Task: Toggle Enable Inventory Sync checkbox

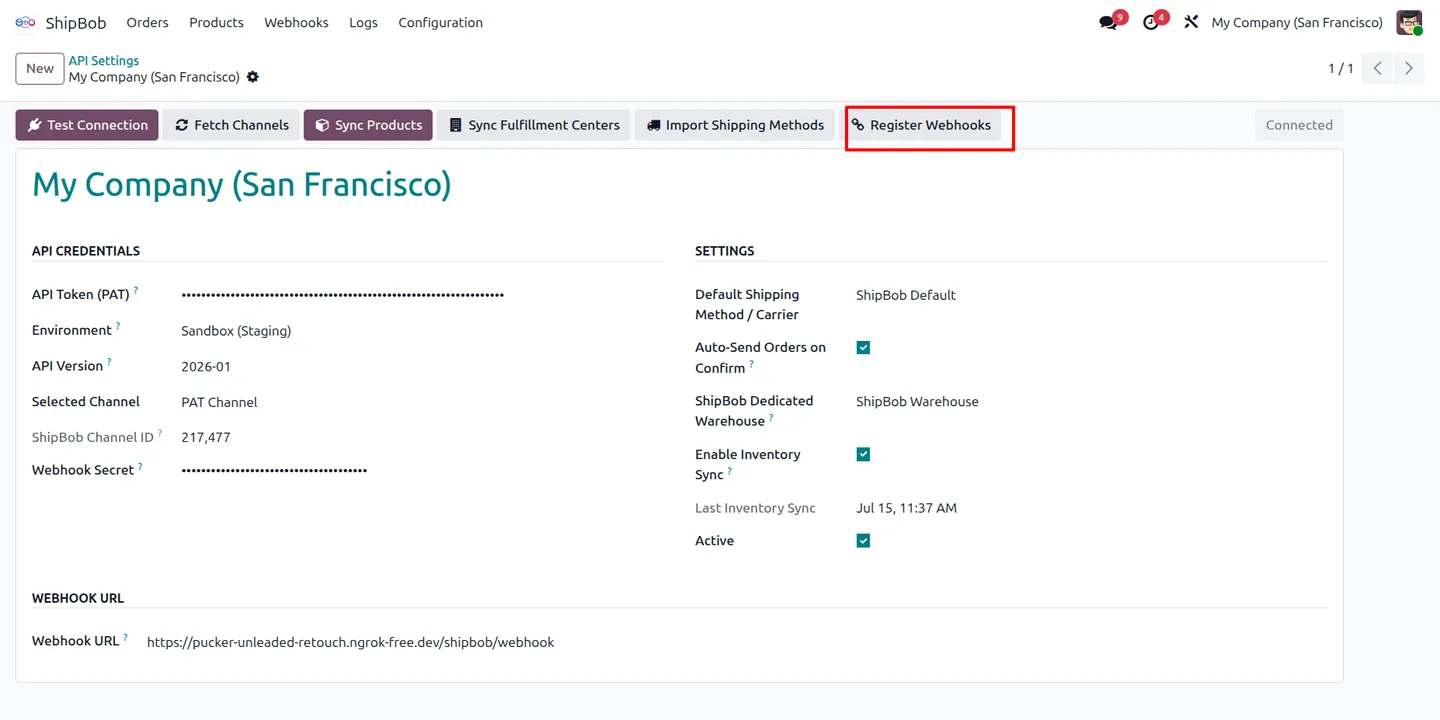Action: [863, 454]
